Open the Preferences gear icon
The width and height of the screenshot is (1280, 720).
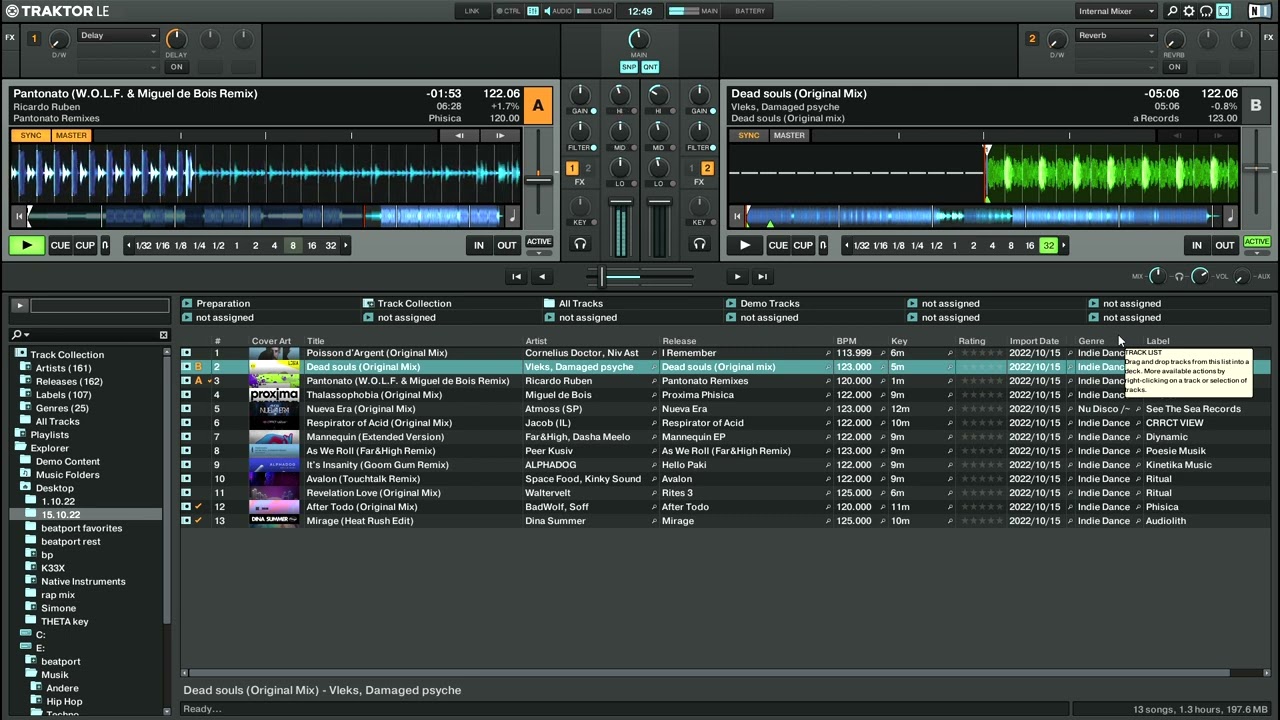(1189, 11)
